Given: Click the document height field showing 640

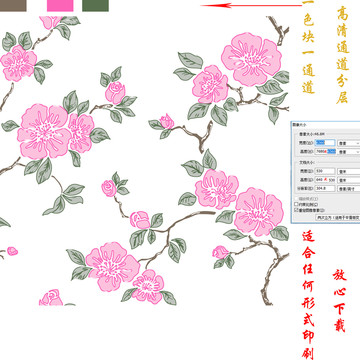Looking at the screenshot, I should (x=325, y=180).
